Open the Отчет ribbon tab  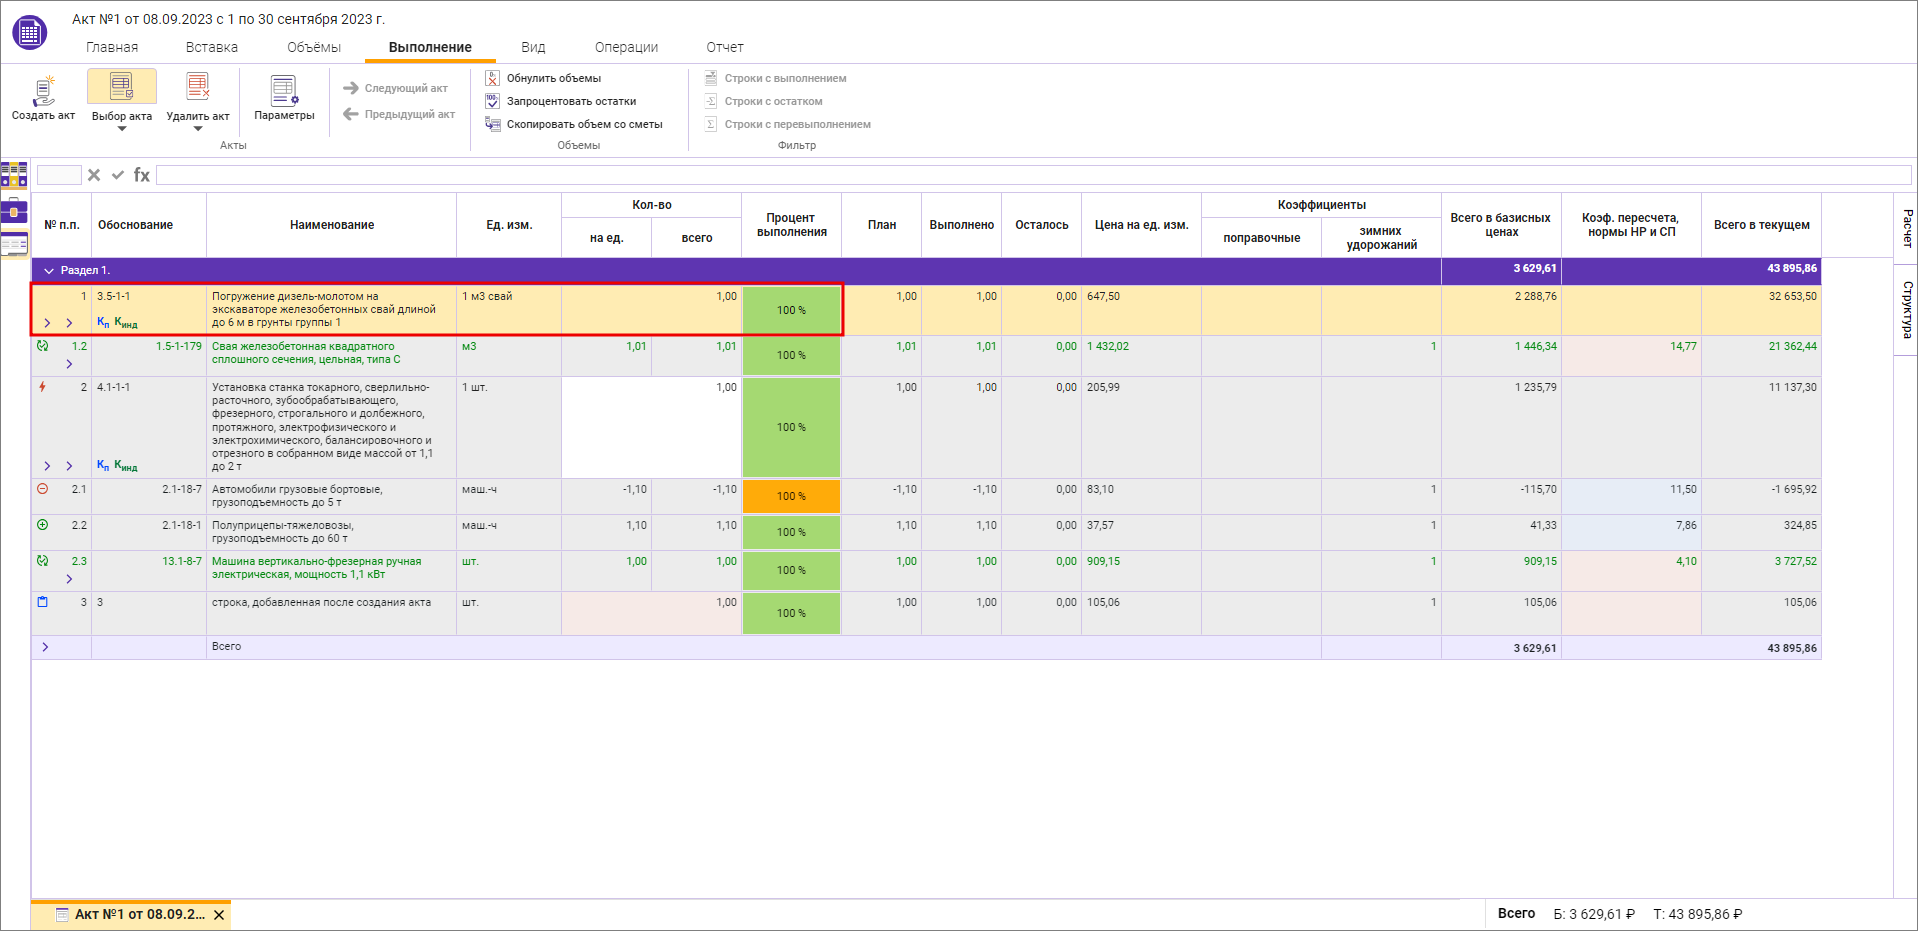(724, 47)
